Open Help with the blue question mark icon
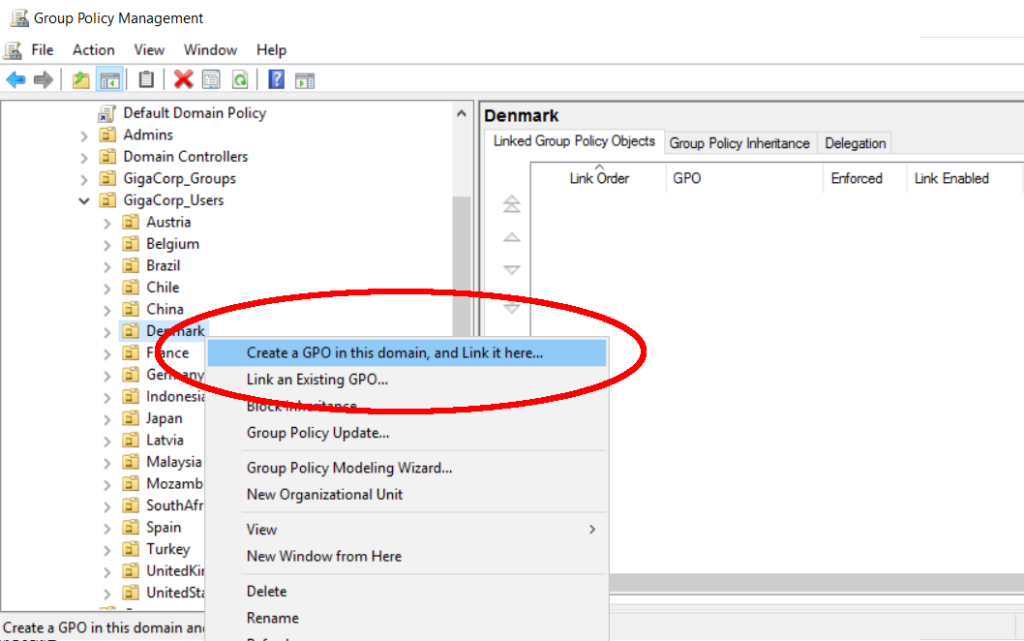Viewport: 1024px width, 641px height. point(276,80)
